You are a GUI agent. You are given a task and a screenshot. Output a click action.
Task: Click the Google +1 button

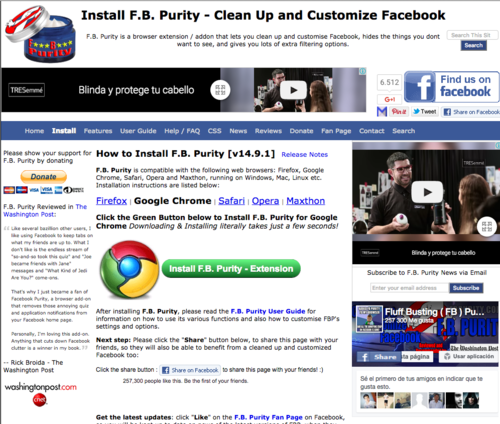coord(389,99)
